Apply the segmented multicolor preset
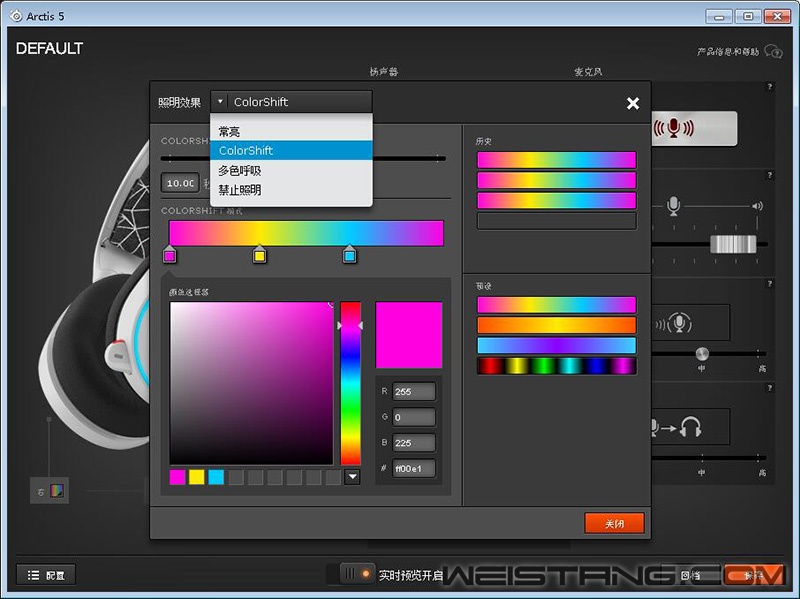 (x=557, y=366)
